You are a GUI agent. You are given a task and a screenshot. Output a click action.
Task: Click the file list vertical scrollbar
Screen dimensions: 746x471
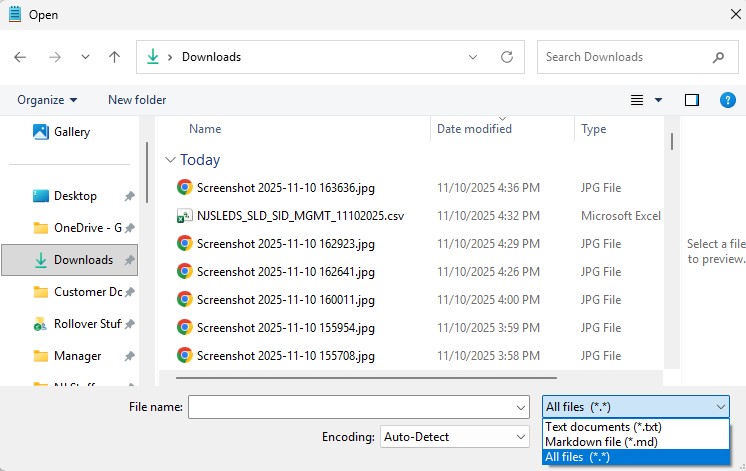[672, 142]
